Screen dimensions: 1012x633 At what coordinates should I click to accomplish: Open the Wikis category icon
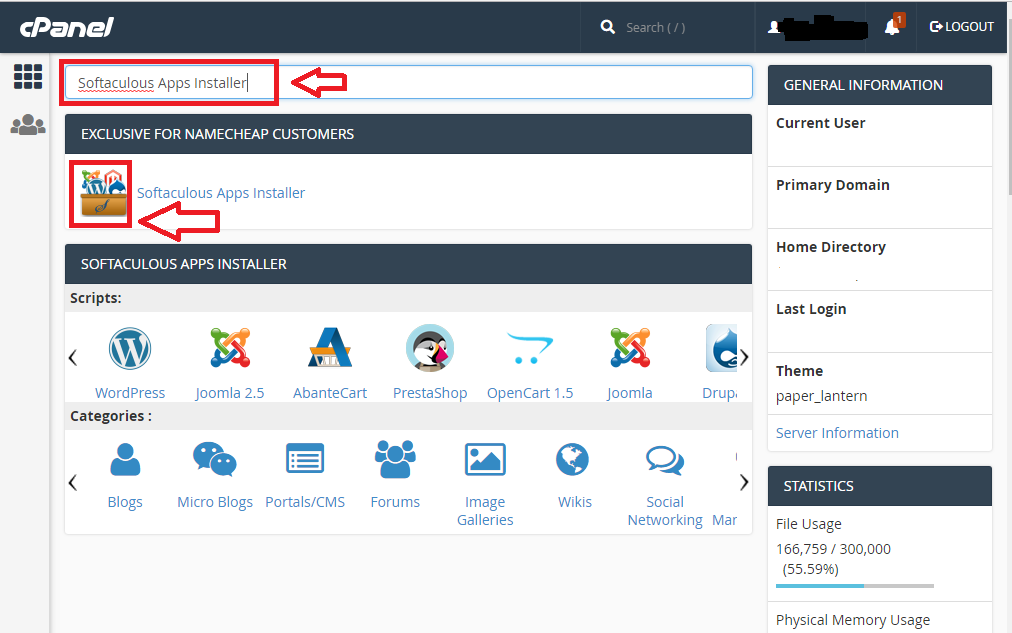tap(574, 458)
